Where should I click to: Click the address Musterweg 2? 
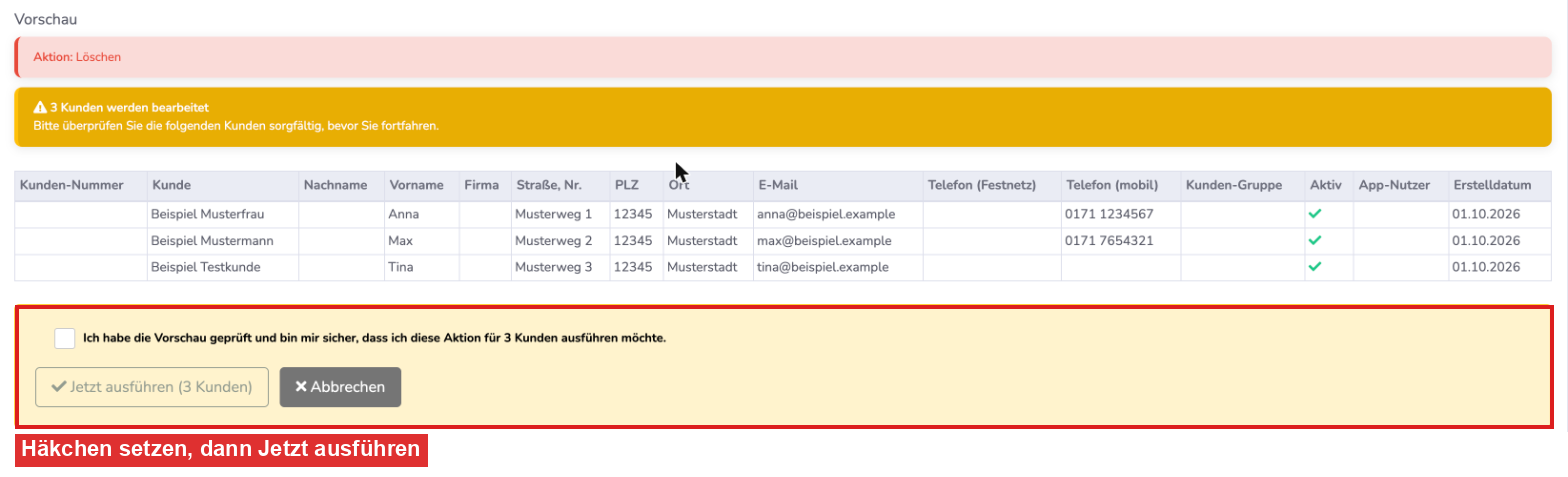554,241
